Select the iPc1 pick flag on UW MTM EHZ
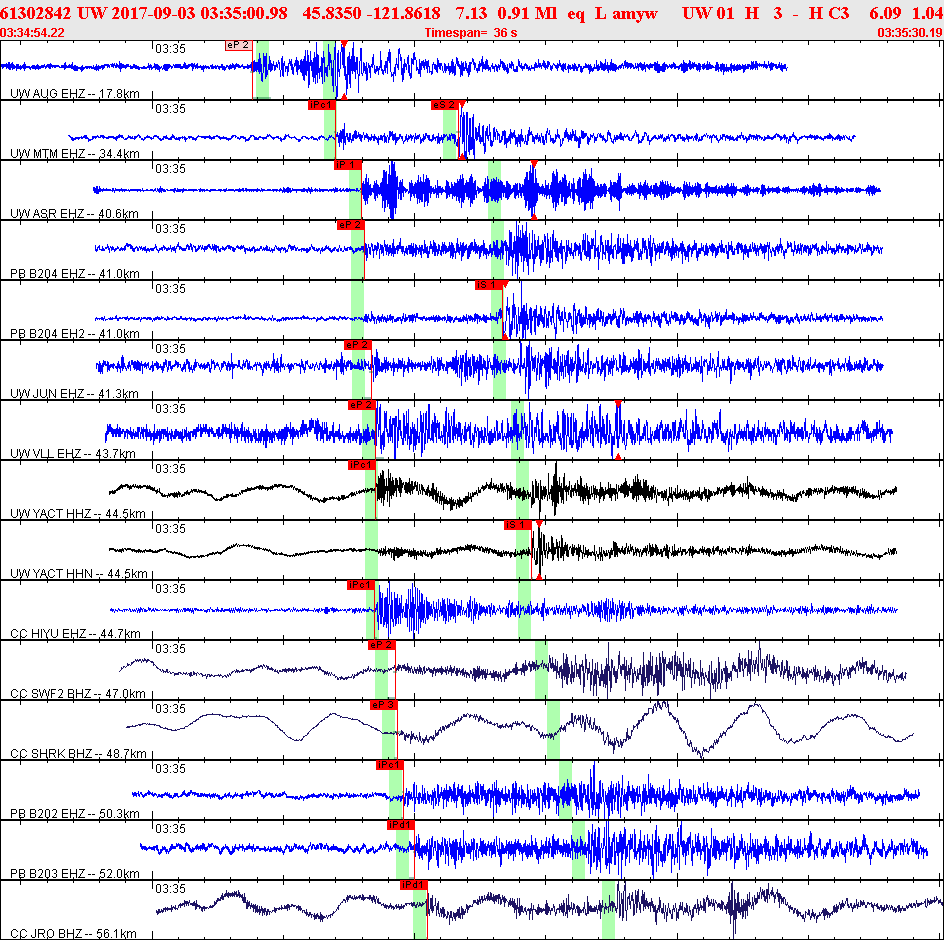Screen dimensions: 944x940 coord(321,105)
